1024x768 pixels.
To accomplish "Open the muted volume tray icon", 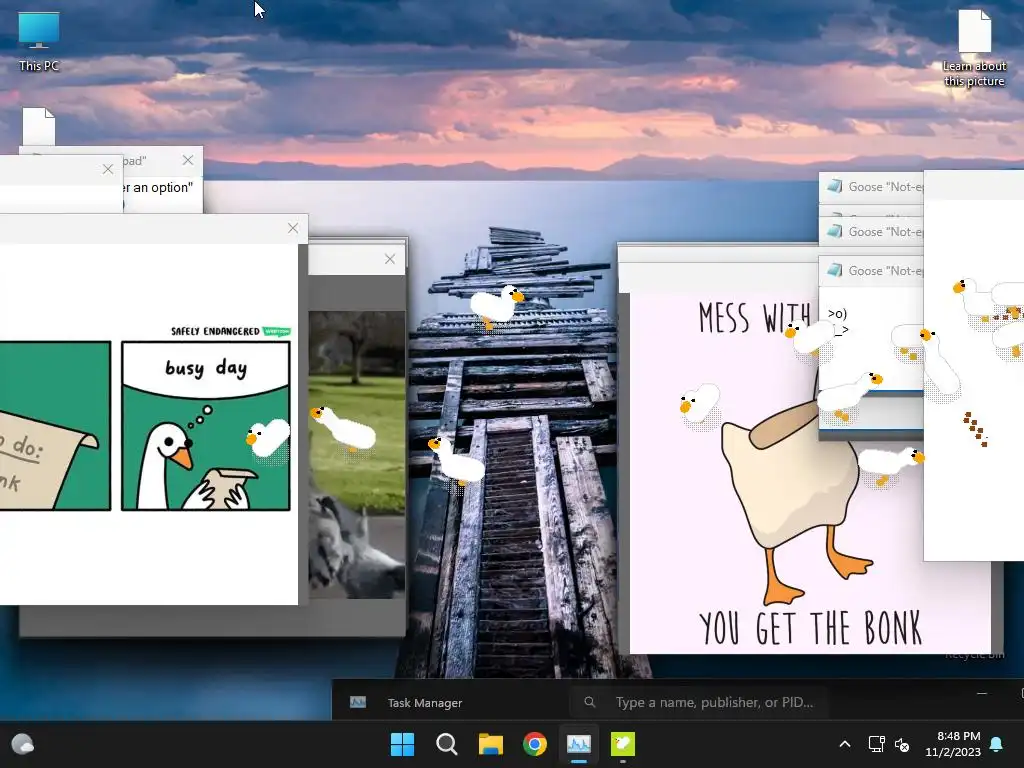I will click(902, 744).
